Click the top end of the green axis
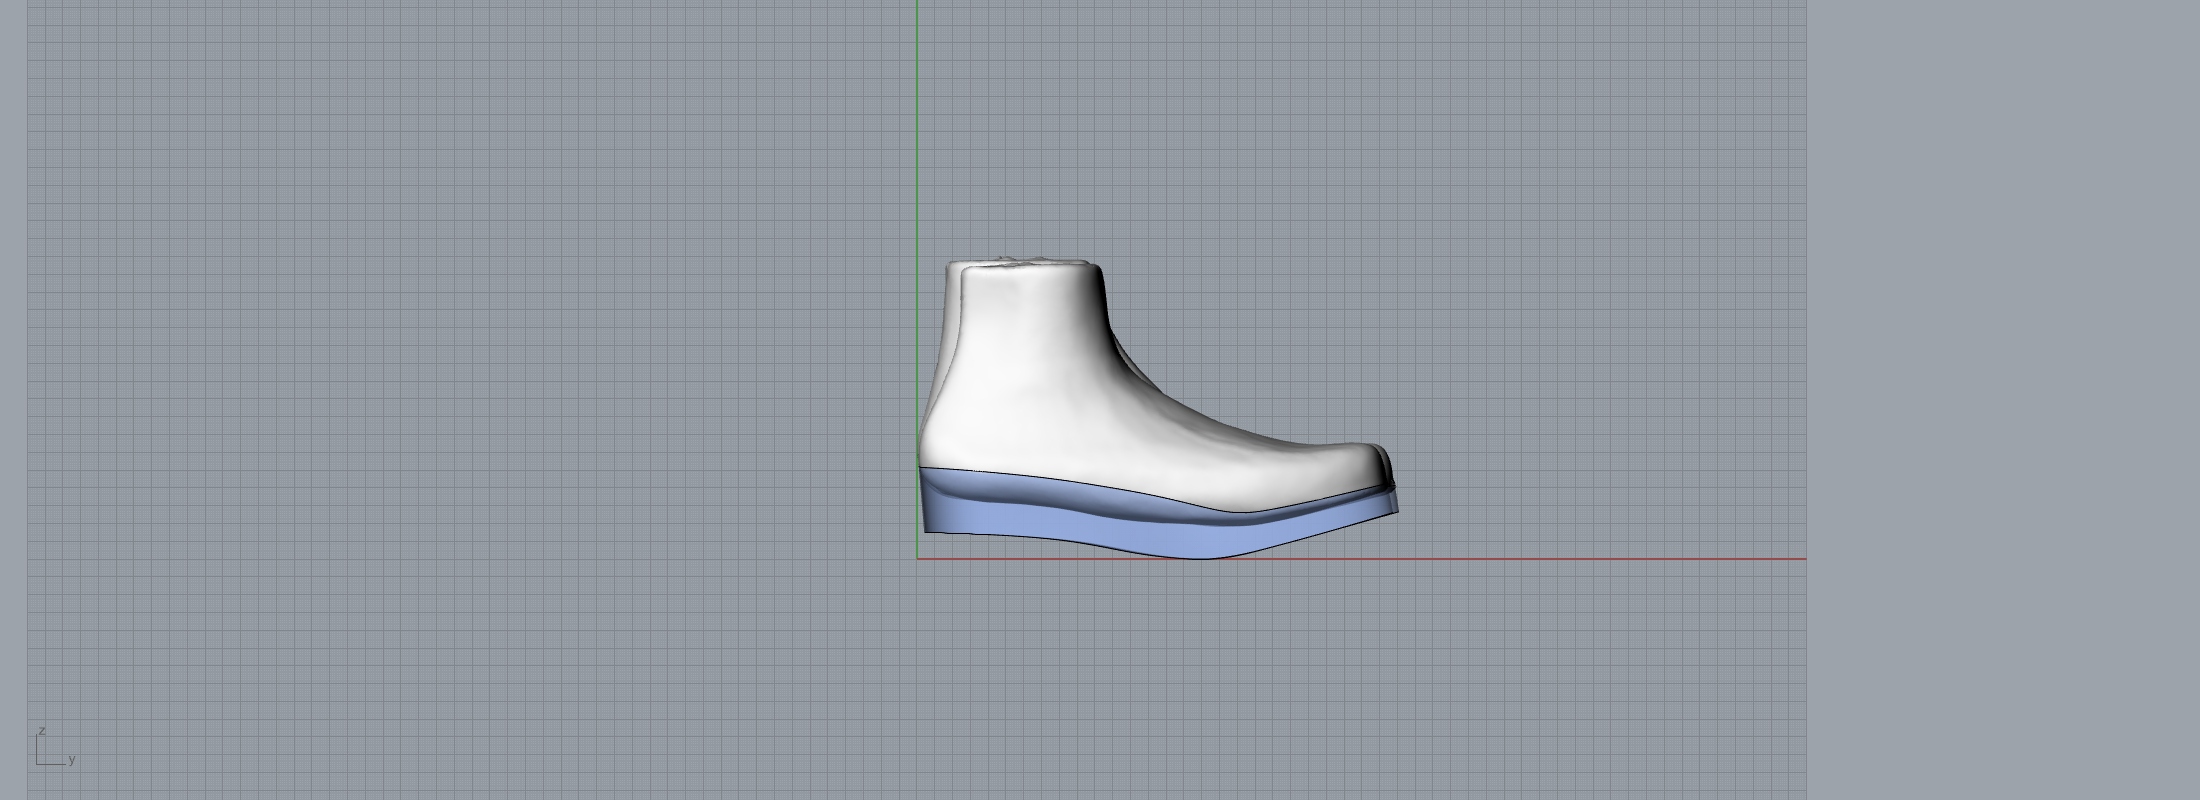The width and height of the screenshot is (2200, 800). point(918,5)
